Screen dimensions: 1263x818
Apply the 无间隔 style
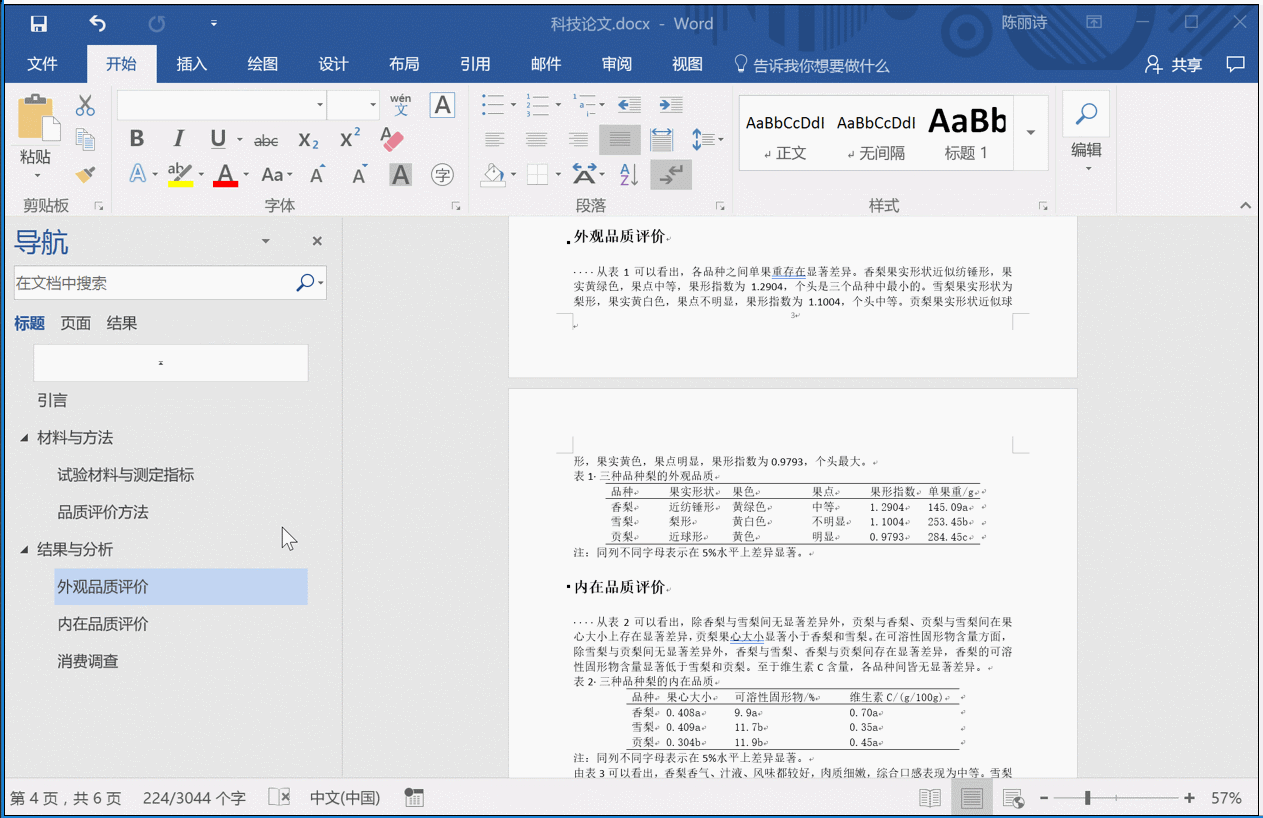(x=876, y=134)
